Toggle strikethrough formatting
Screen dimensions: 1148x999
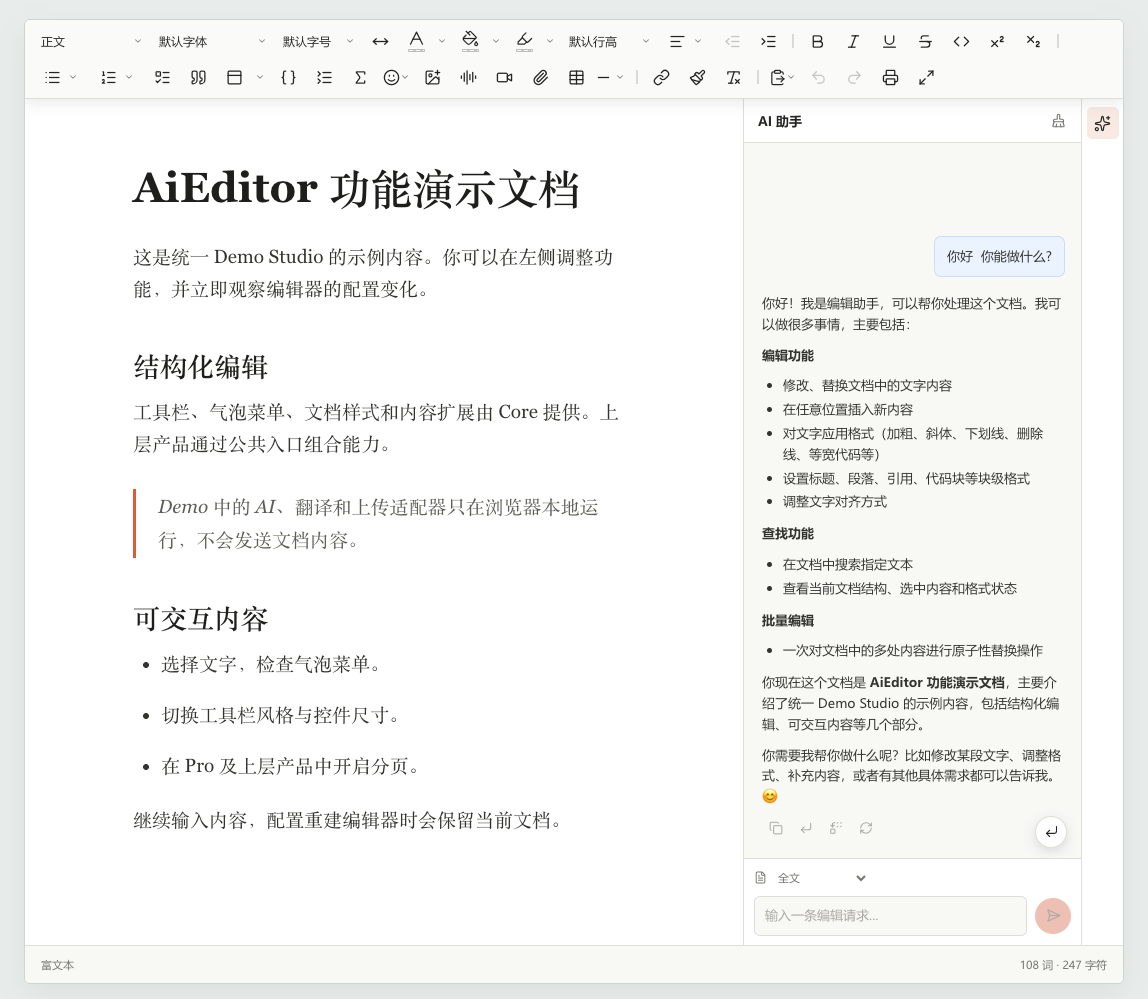coord(925,42)
